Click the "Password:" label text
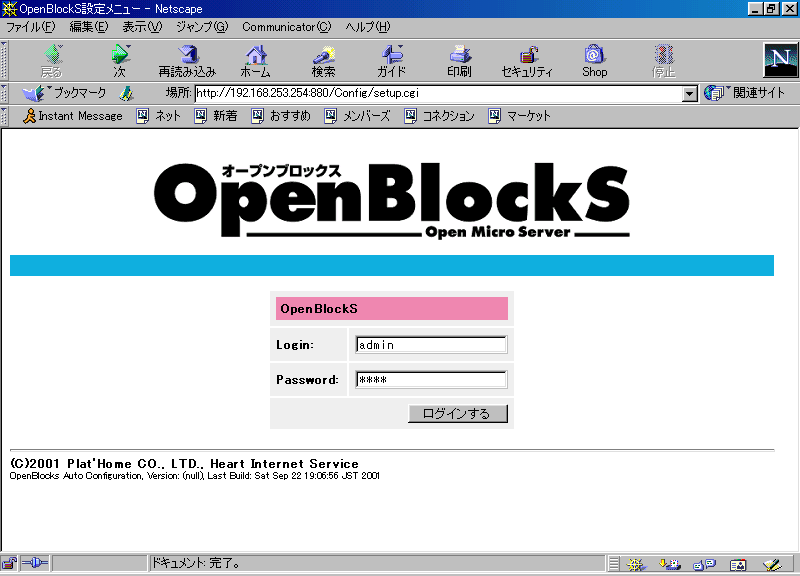Screen dimensions: 800x576 (308, 380)
